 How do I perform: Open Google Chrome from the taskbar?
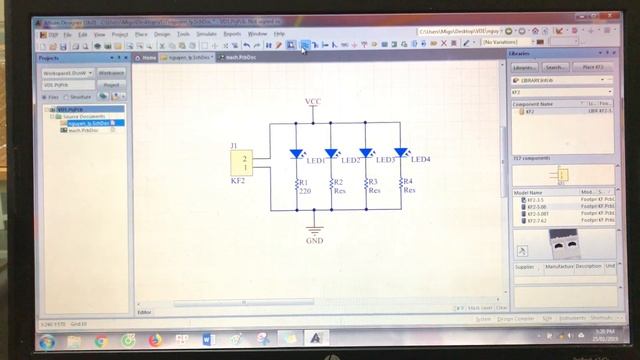click(x=101, y=340)
